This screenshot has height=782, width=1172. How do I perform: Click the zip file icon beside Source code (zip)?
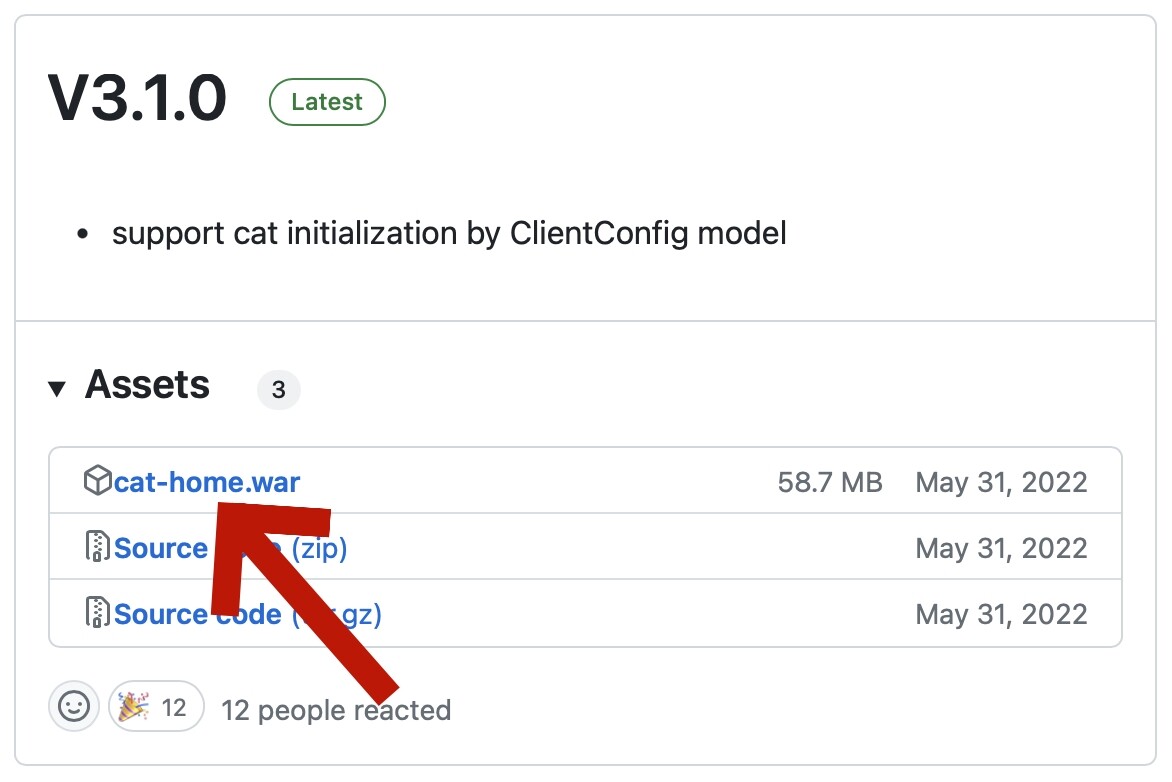96,548
